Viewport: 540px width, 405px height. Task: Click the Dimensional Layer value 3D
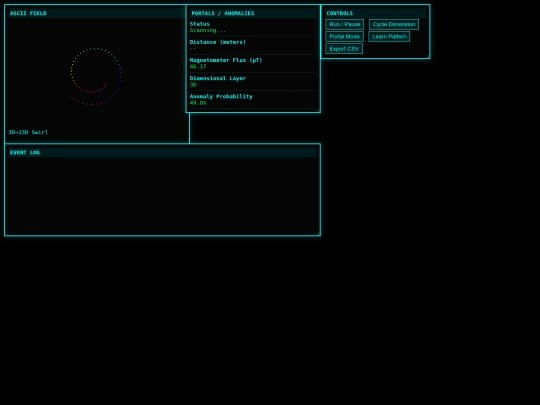(x=193, y=85)
